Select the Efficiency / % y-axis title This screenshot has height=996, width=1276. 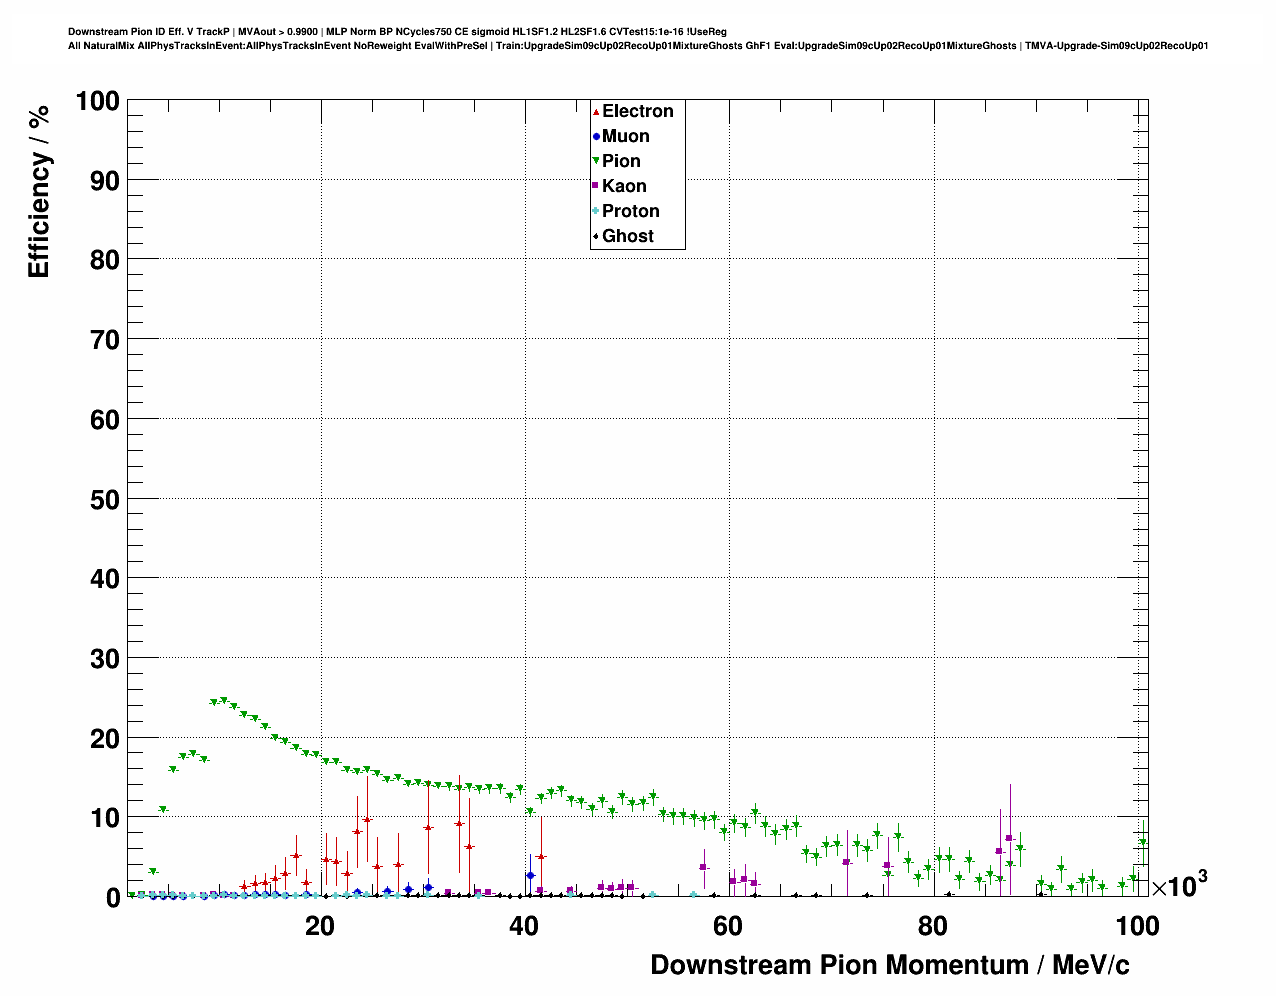(x=39, y=190)
